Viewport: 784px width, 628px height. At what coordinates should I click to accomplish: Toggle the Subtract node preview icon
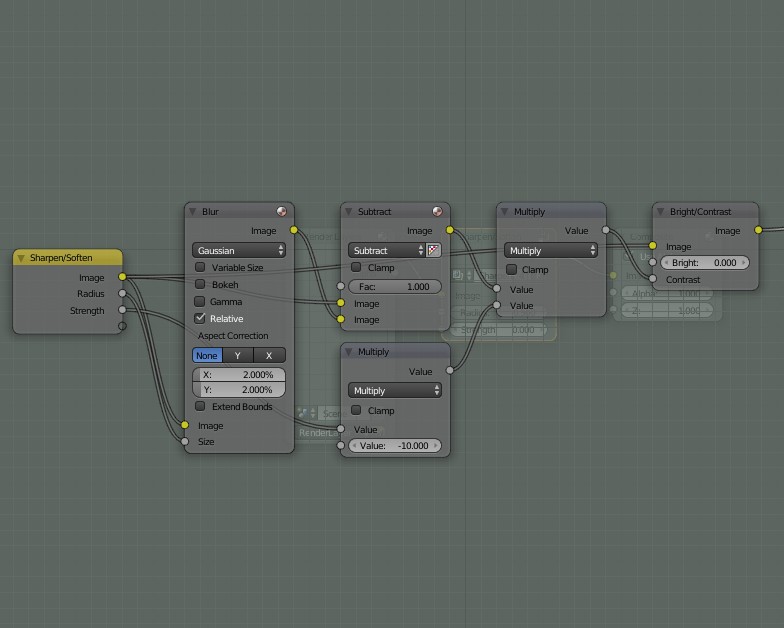pyautogui.click(x=437, y=212)
